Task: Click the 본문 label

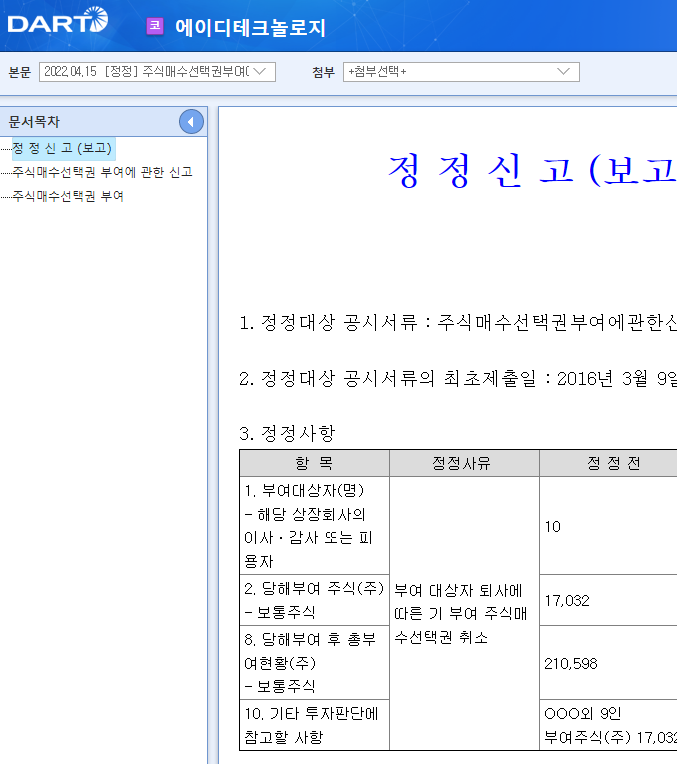Action: pos(19,73)
